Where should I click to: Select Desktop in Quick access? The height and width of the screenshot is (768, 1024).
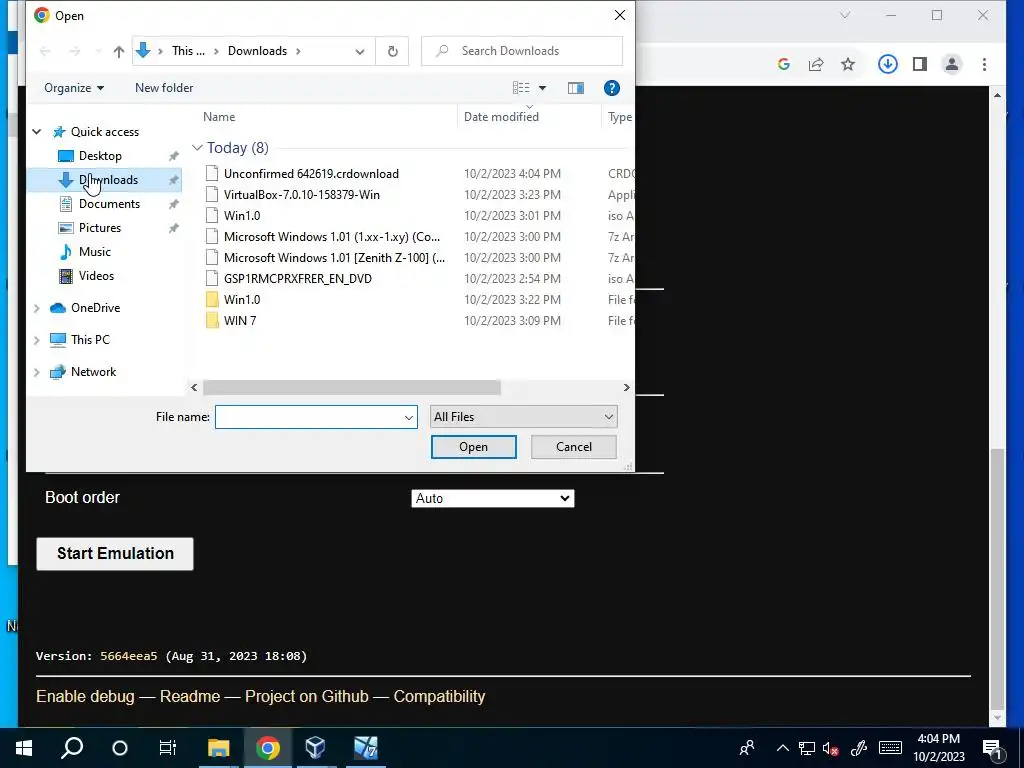coord(100,156)
